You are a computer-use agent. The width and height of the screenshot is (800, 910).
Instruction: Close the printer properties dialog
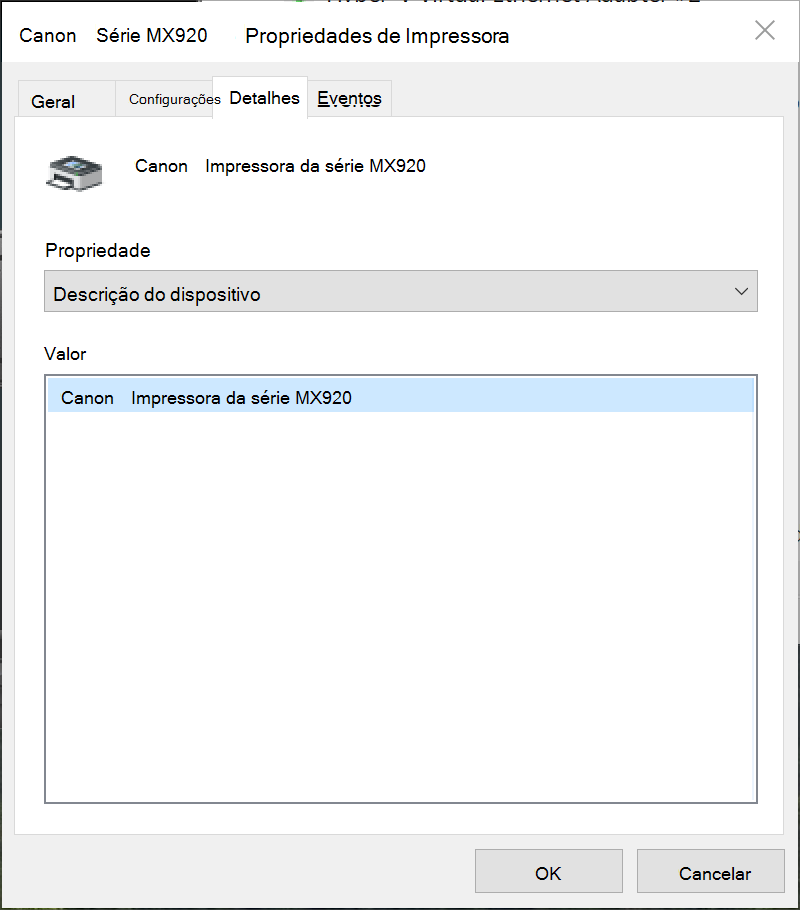pos(765,31)
